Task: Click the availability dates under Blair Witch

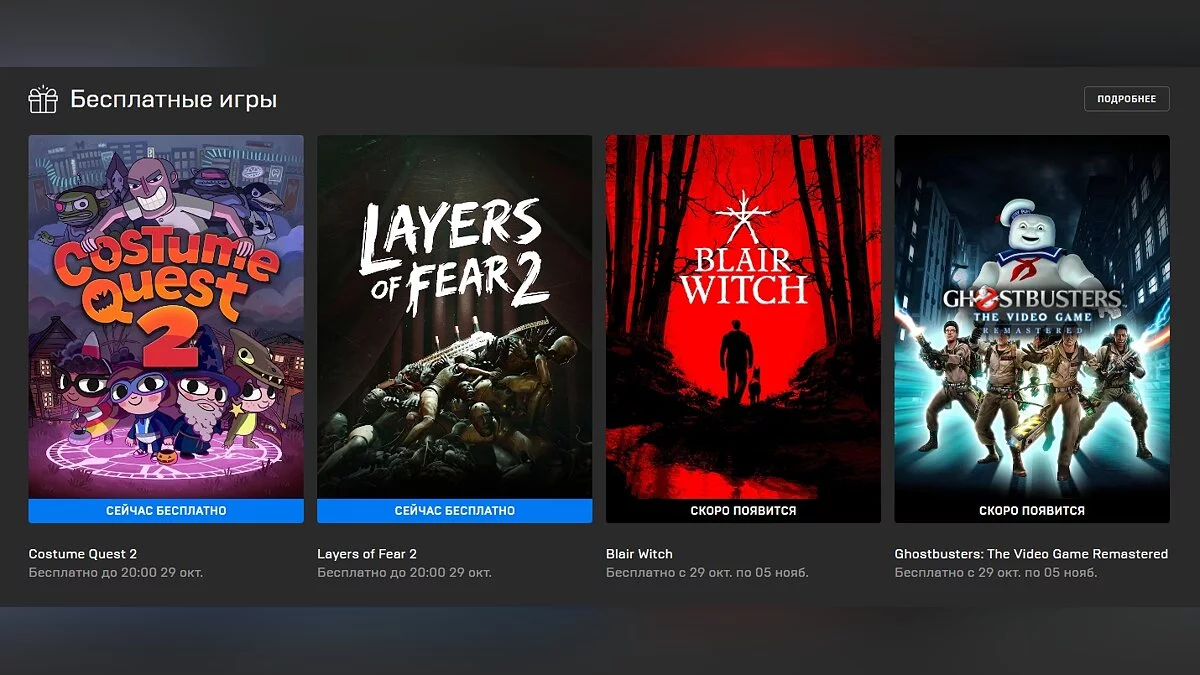Action: pos(707,573)
